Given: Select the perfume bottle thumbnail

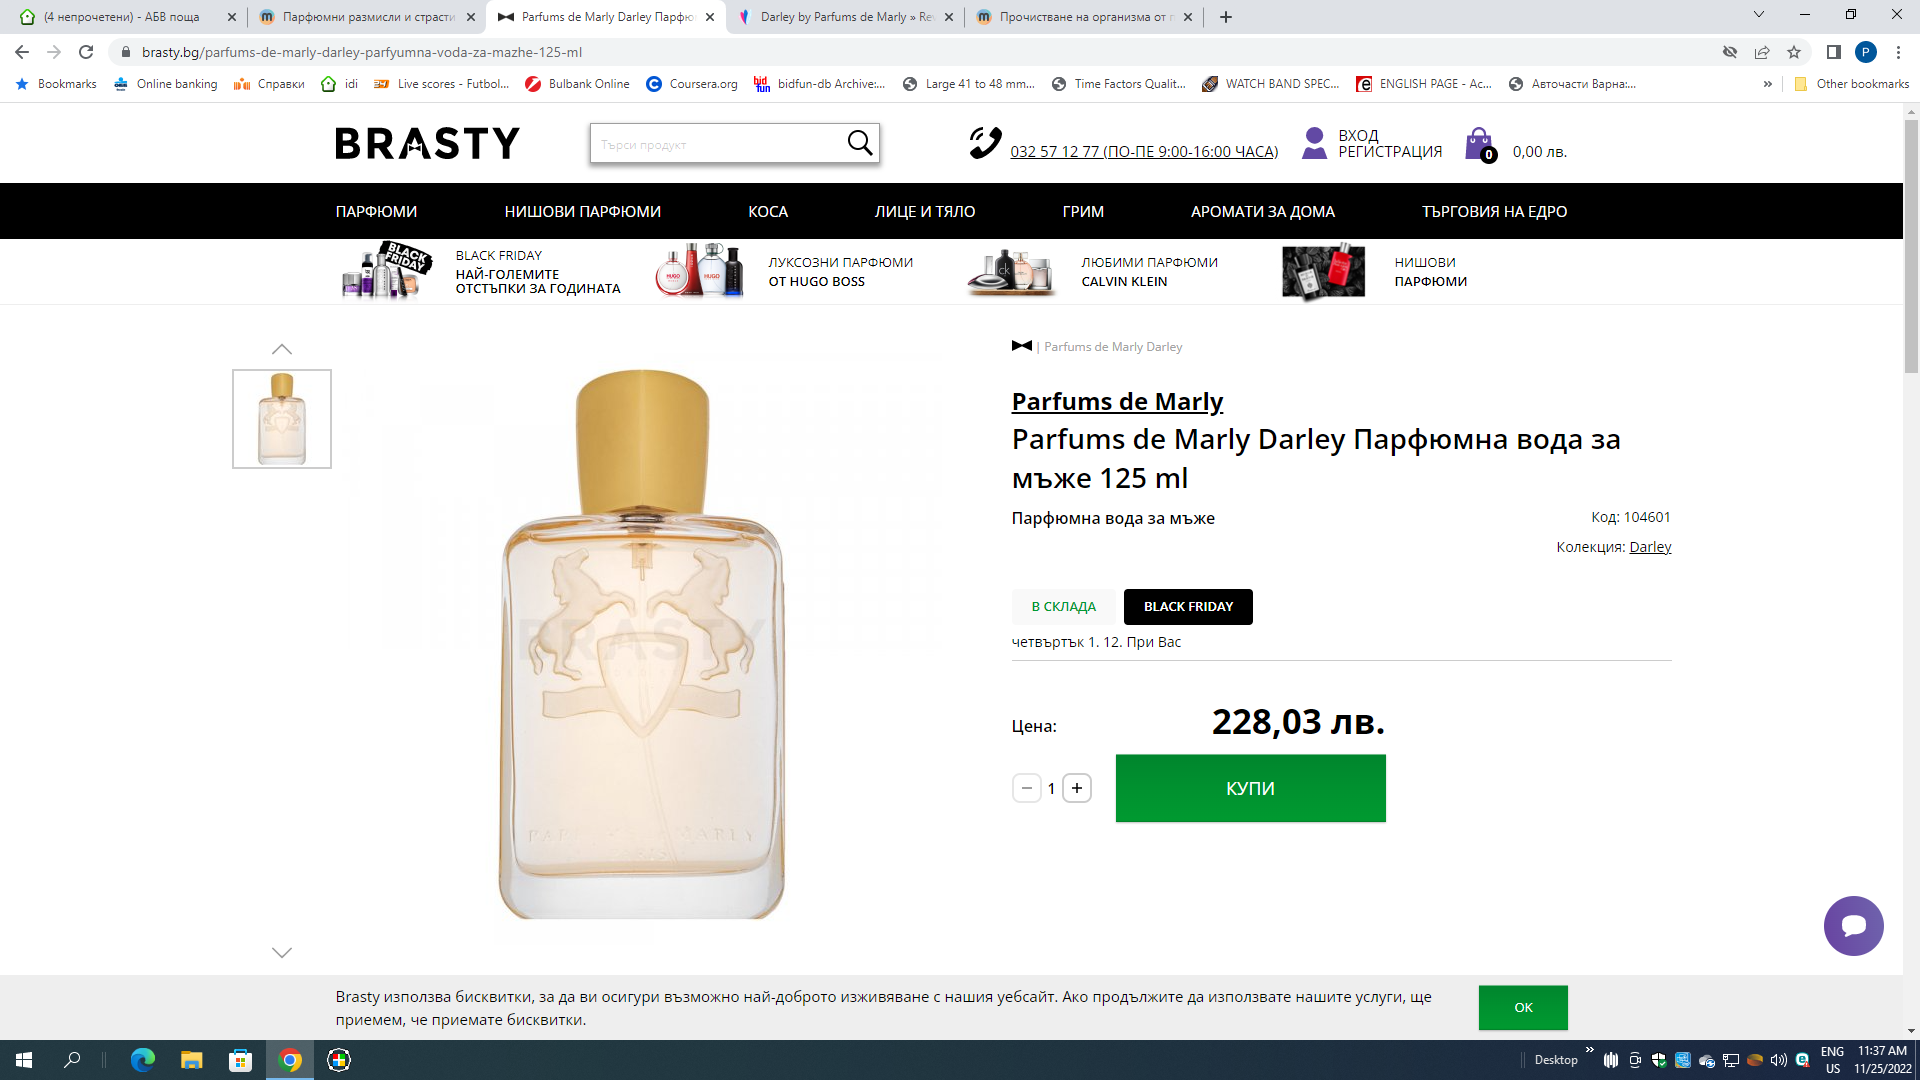Looking at the screenshot, I should point(282,419).
